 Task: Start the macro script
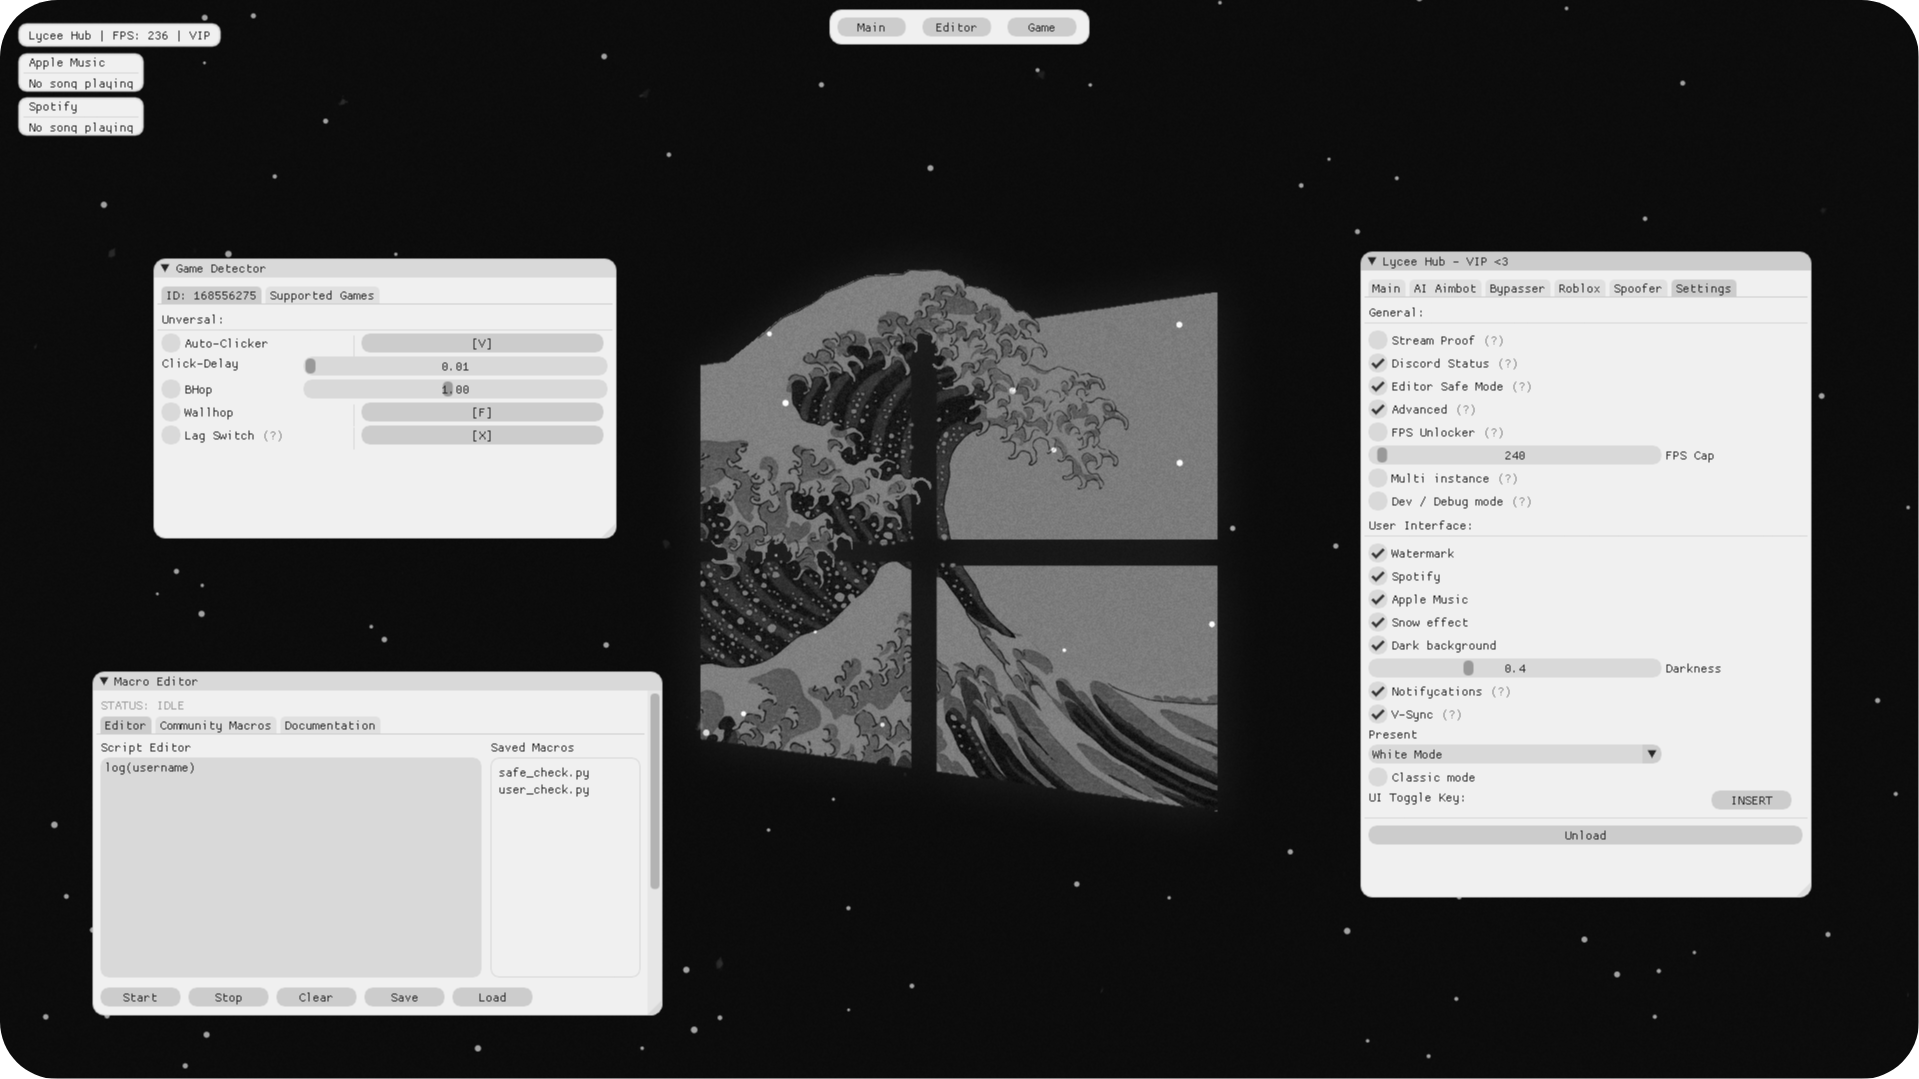[140, 997]
